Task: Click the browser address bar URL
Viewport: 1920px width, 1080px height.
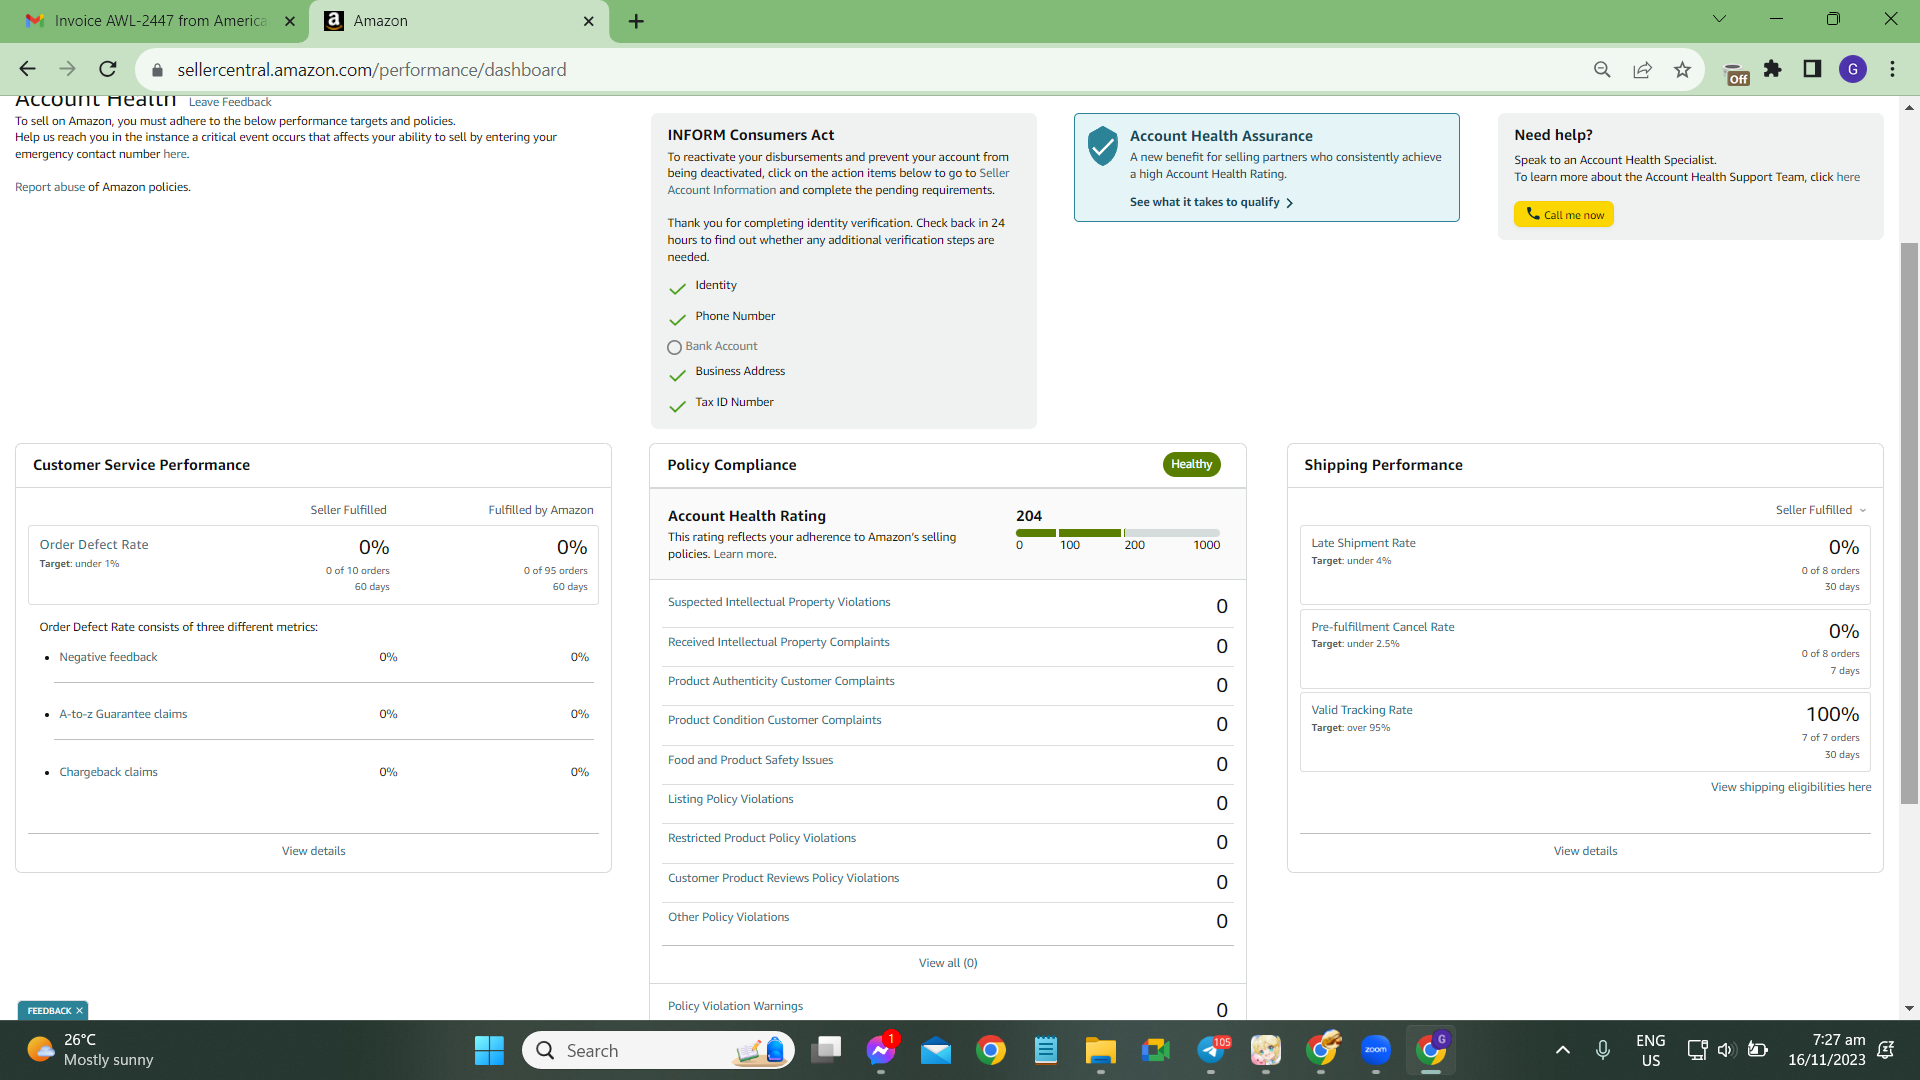Action: click(x=372, y=70)
